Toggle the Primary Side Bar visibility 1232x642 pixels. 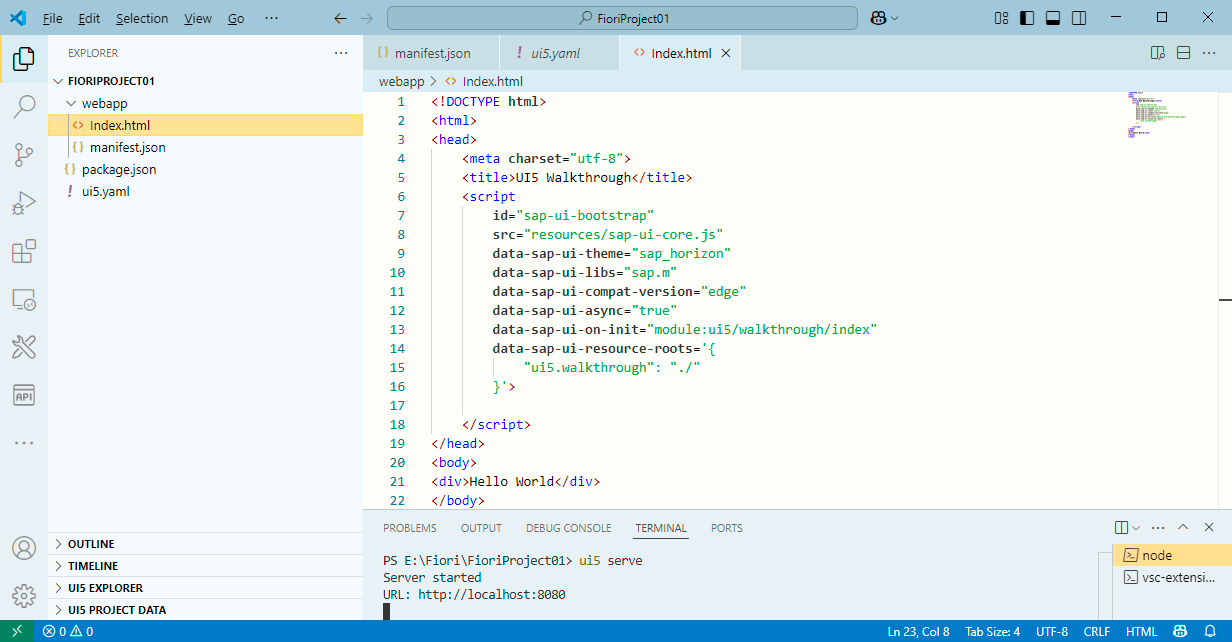pyautogui.click(x=1027, y=18)
